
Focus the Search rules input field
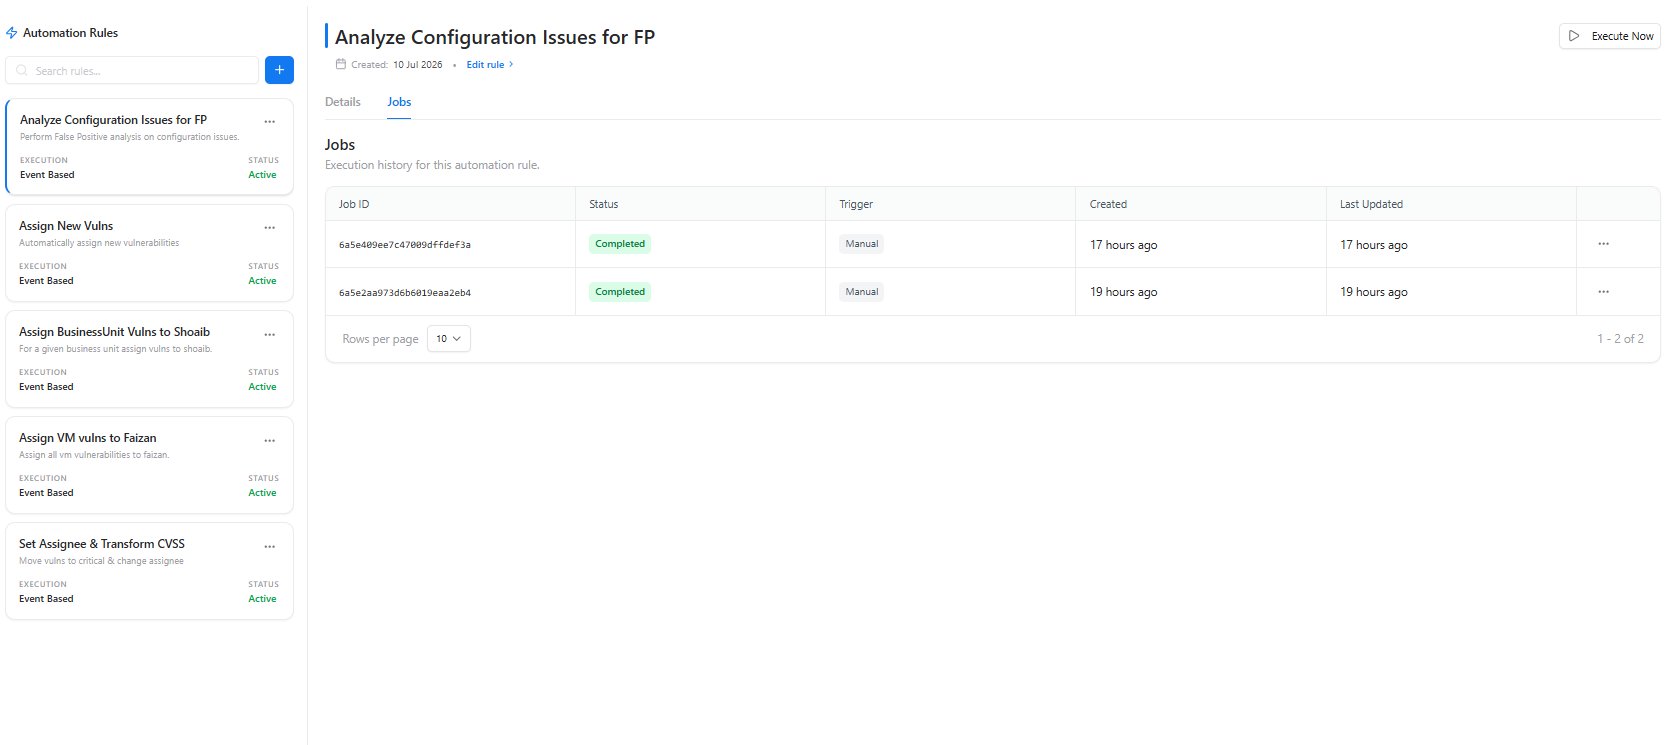[x=132, y=70]
